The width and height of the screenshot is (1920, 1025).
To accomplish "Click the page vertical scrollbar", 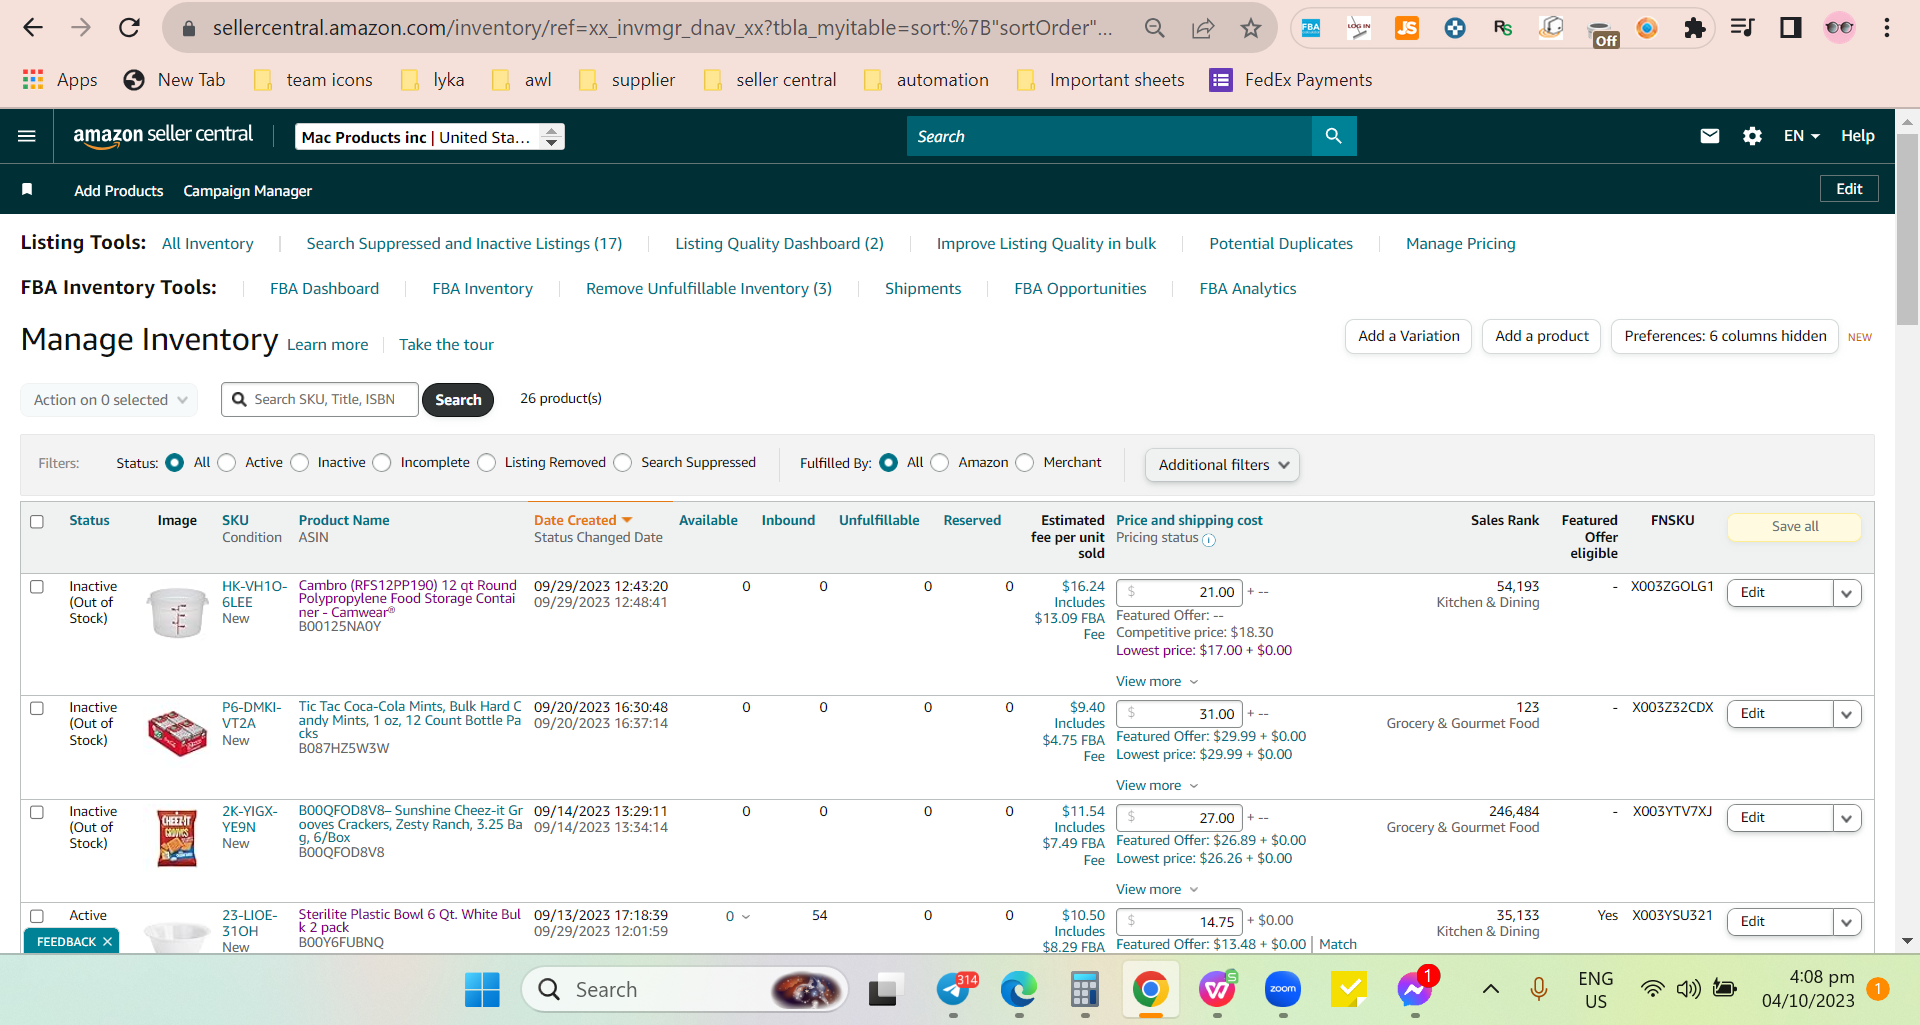I will pos(1907,230).
